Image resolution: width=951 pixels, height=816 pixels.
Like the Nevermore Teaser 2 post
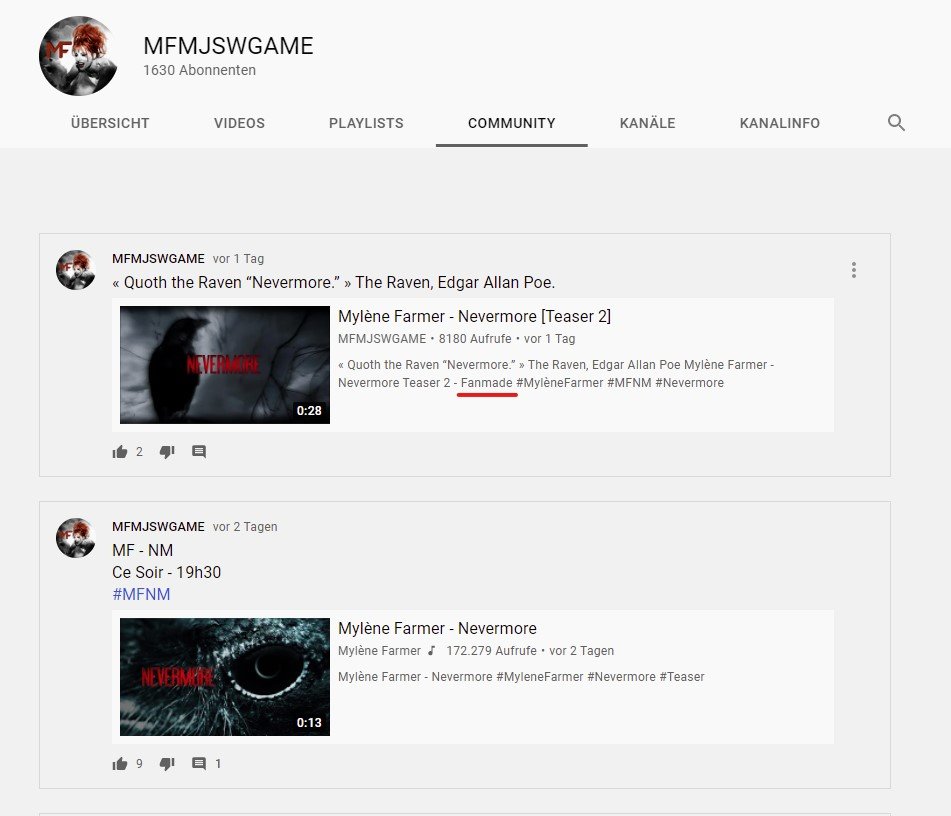[x=121, y=452]
